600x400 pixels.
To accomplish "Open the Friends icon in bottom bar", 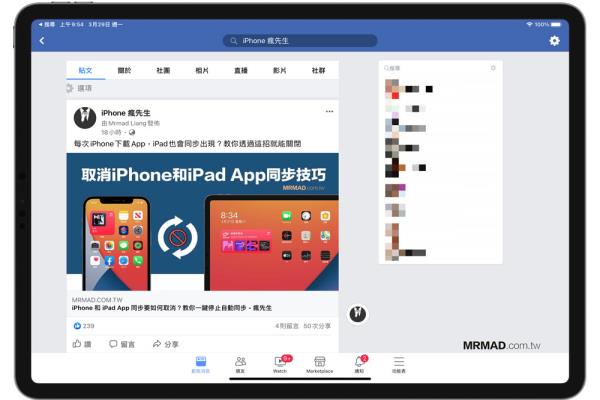I will tap(240, 364).
